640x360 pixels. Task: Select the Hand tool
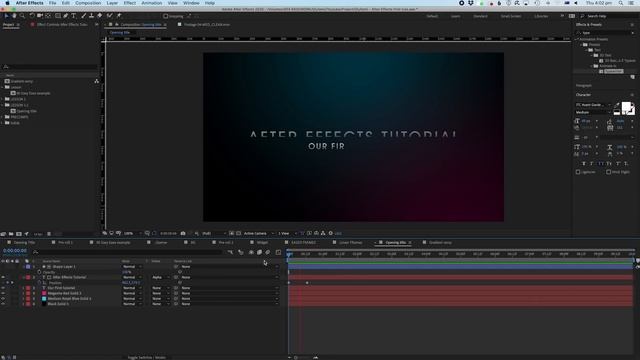point(14,16)
